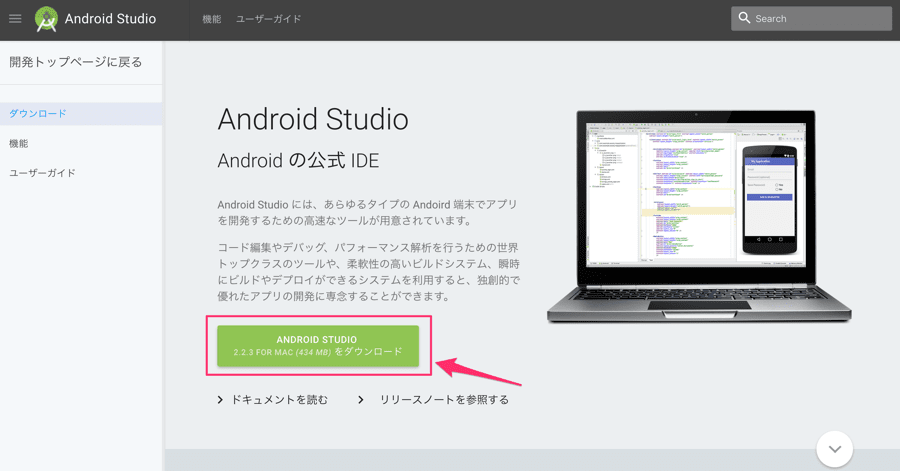The image size is (900, 471).
Task: Click the magnifier icon in Search
Action: 744,18
